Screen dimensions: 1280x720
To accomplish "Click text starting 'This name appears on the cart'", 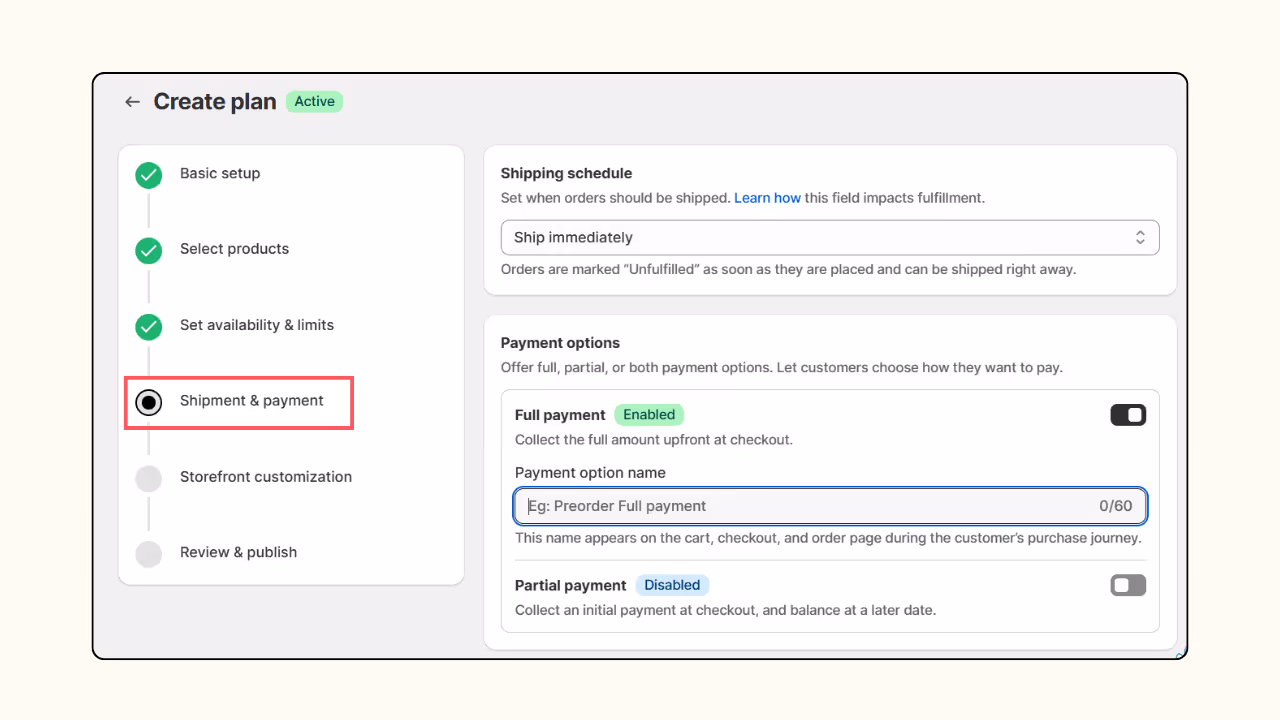I will [x=828, y=538].
